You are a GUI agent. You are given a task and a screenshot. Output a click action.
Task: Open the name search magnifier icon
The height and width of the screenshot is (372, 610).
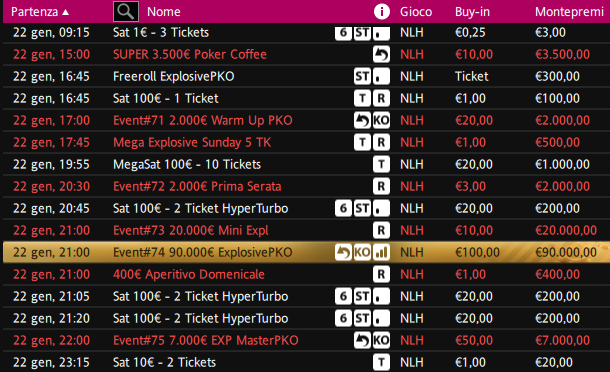[x=126, y=11]
